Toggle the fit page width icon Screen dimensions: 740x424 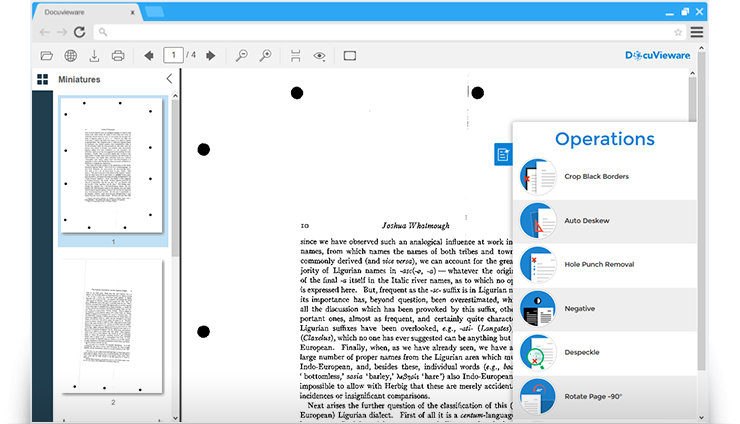pyautogui.click(x=296, y=56)
